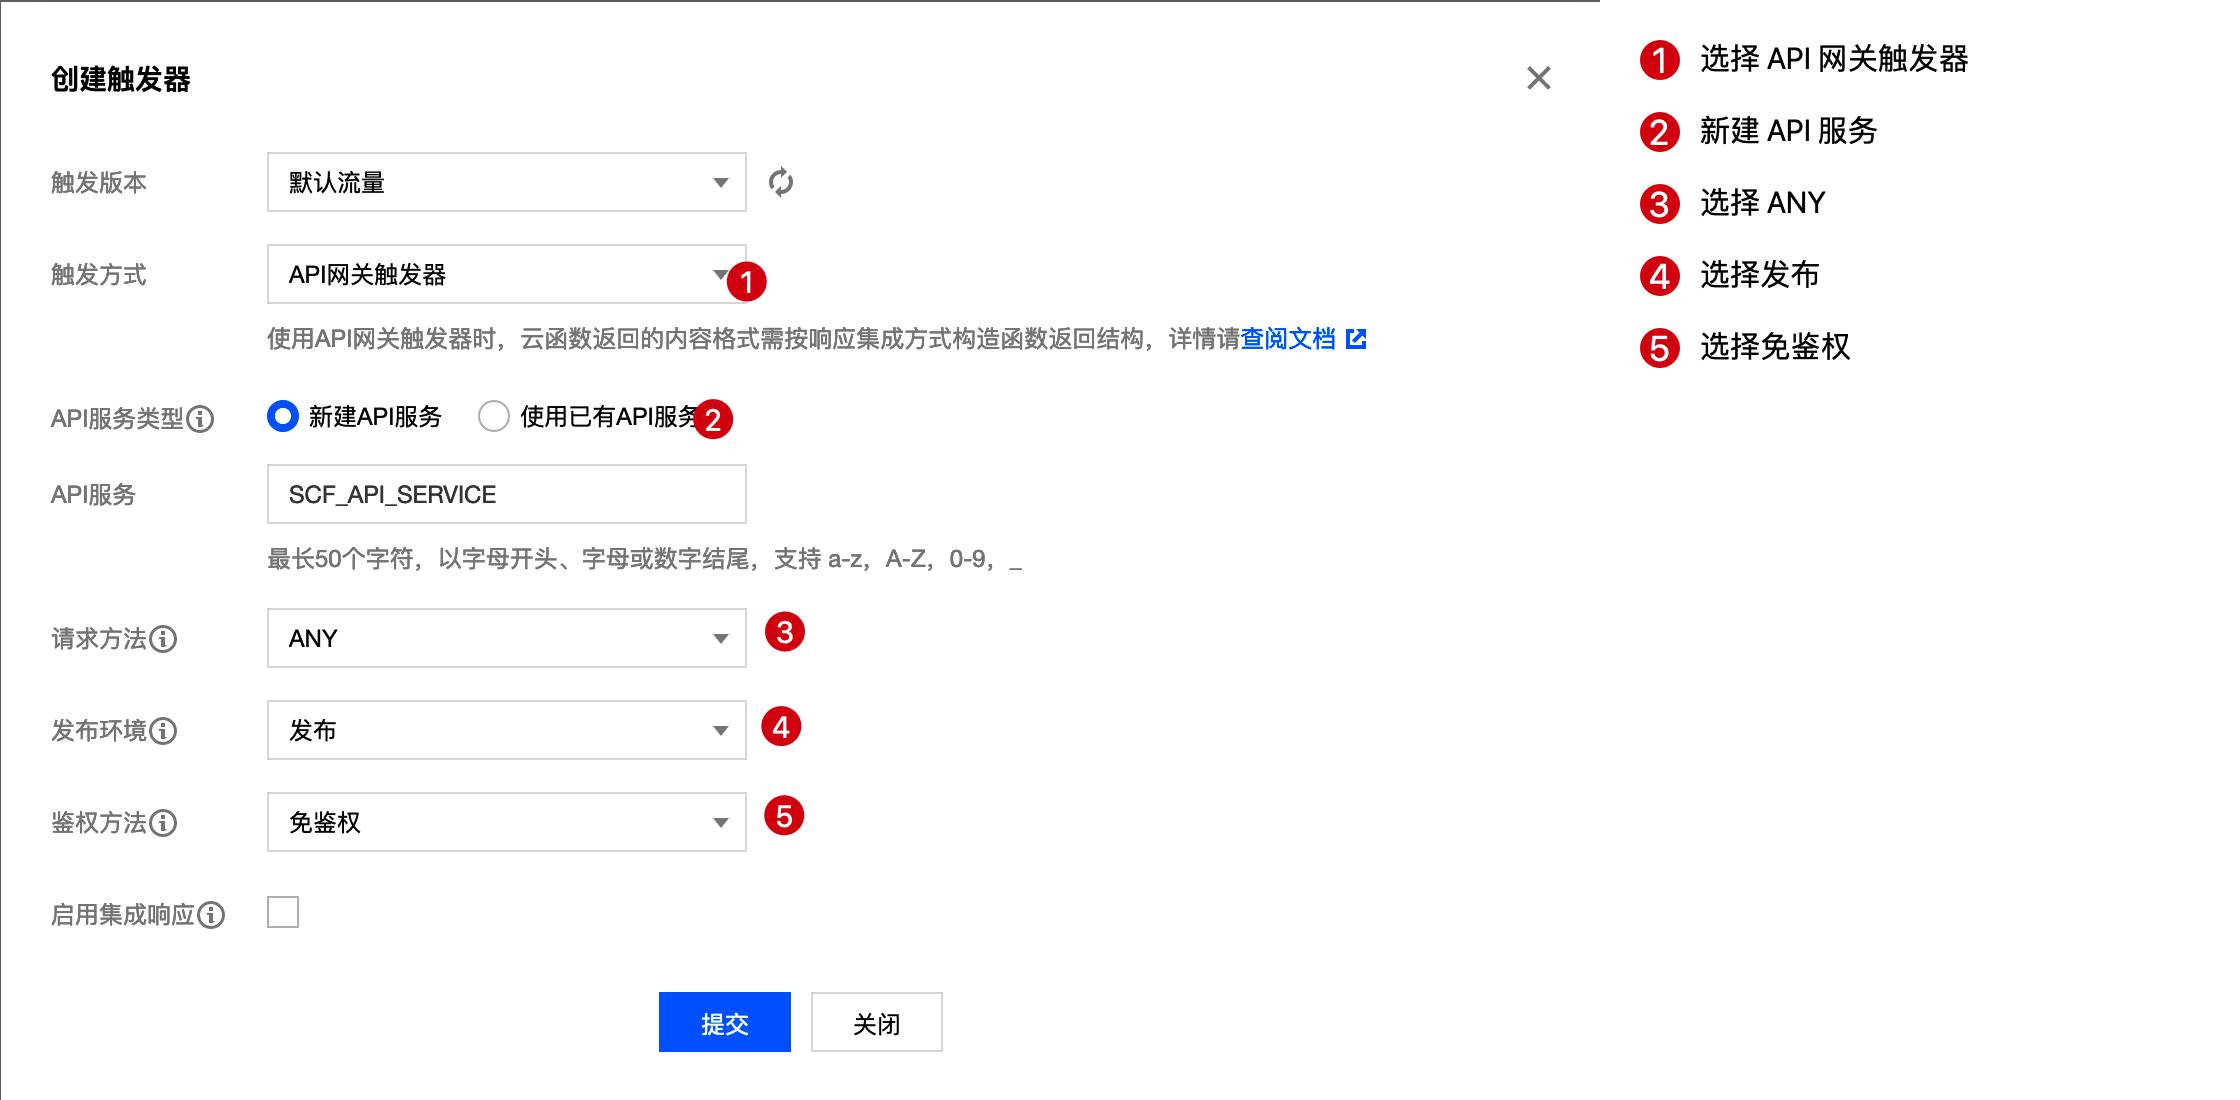Show info for 发布环境
Viewport: 2240px width, 1100px height.
pyautogui.click(x=163, y=731)
